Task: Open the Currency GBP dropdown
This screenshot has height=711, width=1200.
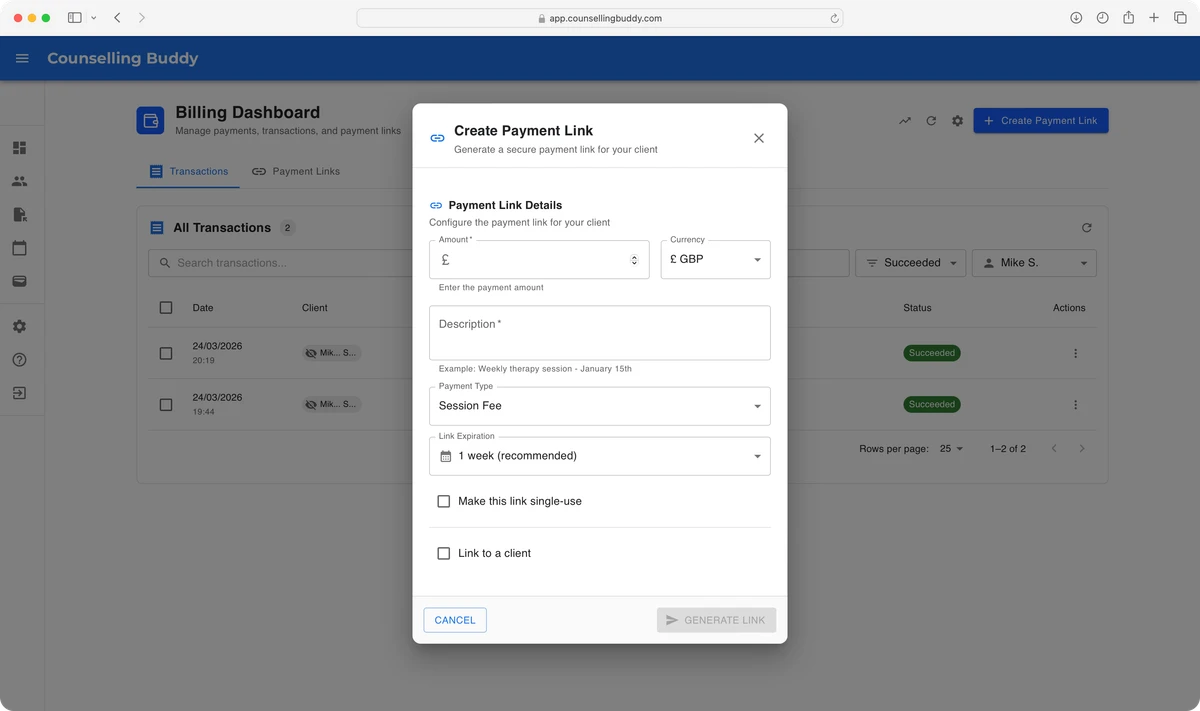Action: 715,260
